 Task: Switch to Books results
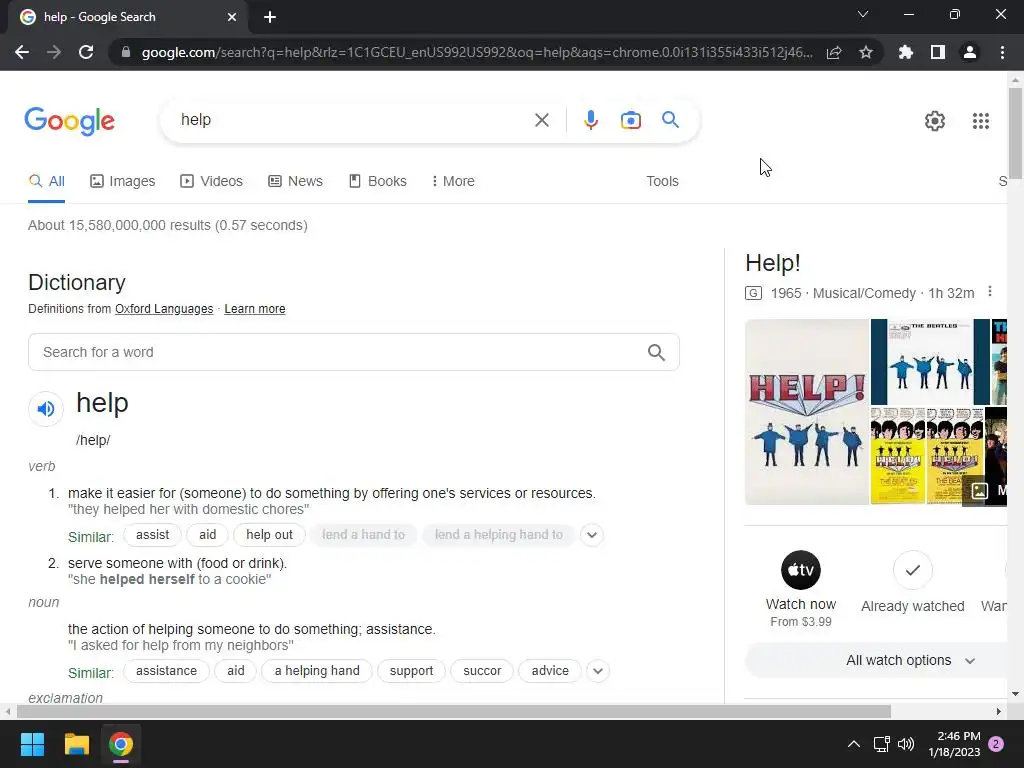377,181
